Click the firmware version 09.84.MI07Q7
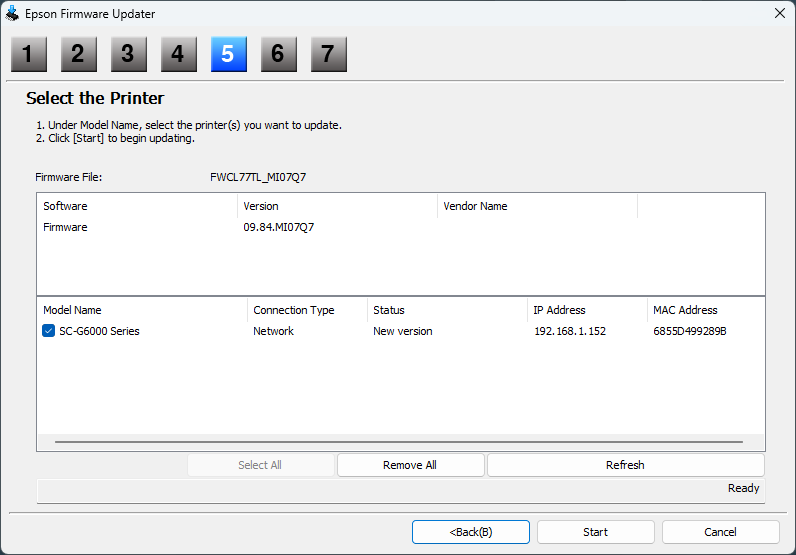This screenshot has height=555, width=796. click(279, 227)
